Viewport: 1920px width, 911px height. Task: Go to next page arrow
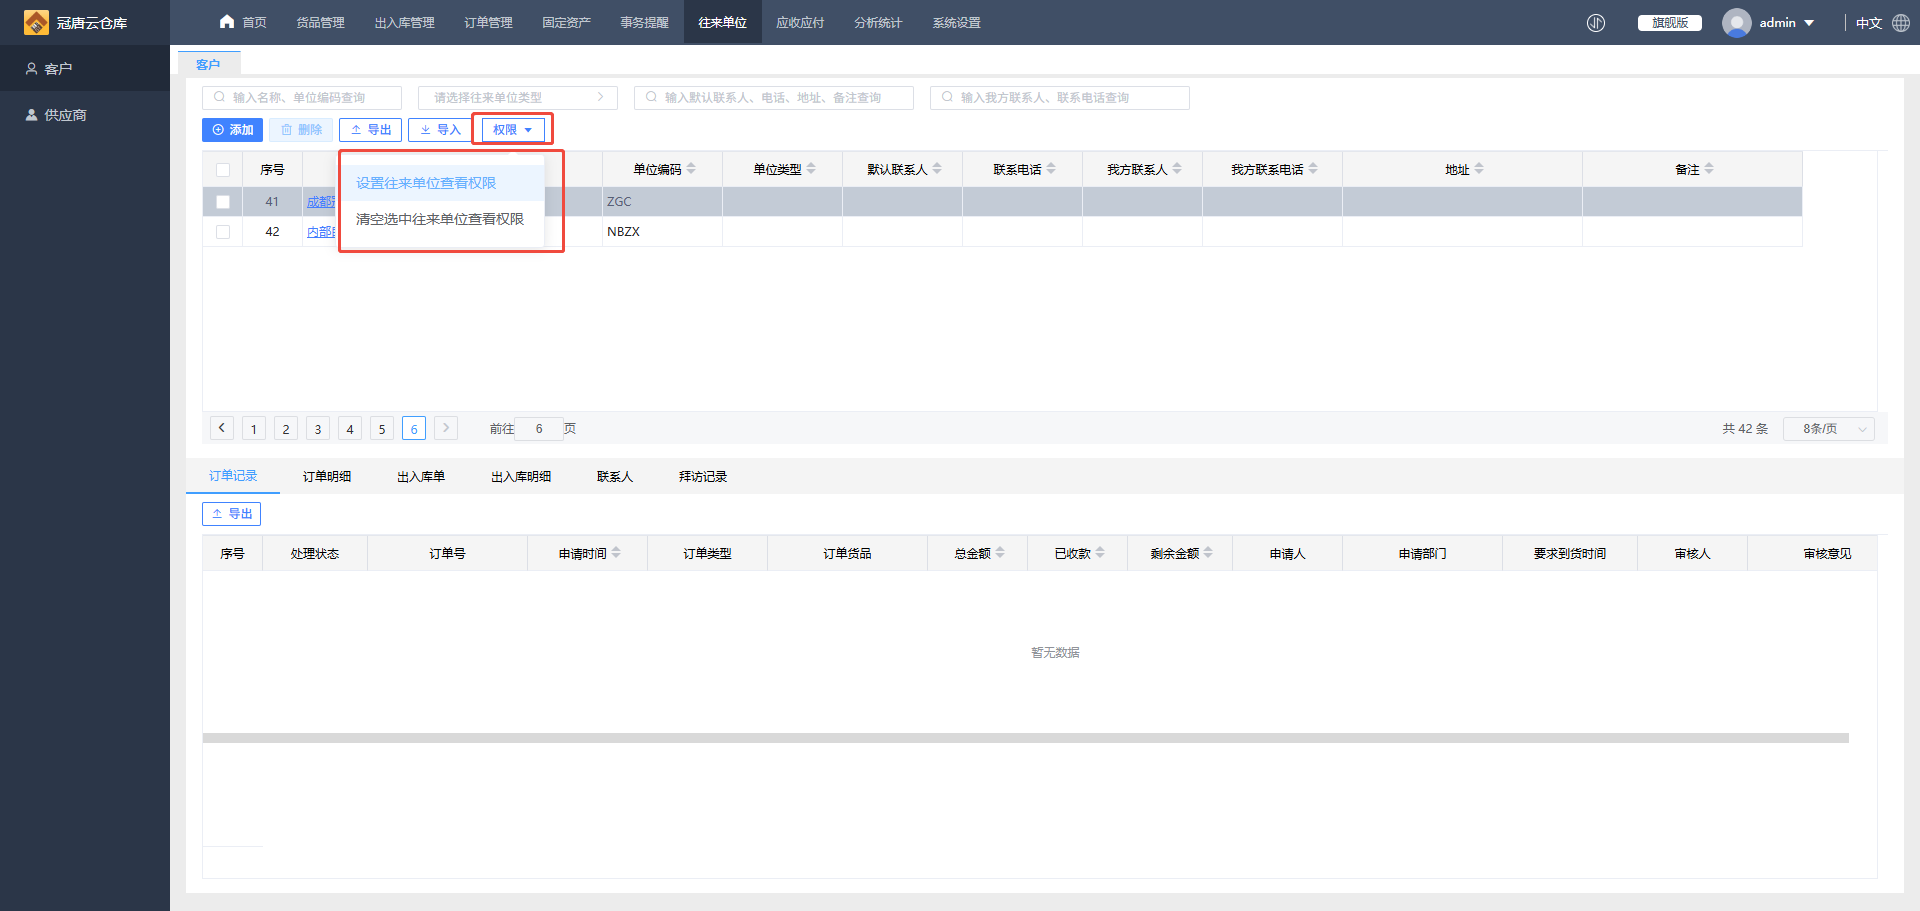[446, 428]
